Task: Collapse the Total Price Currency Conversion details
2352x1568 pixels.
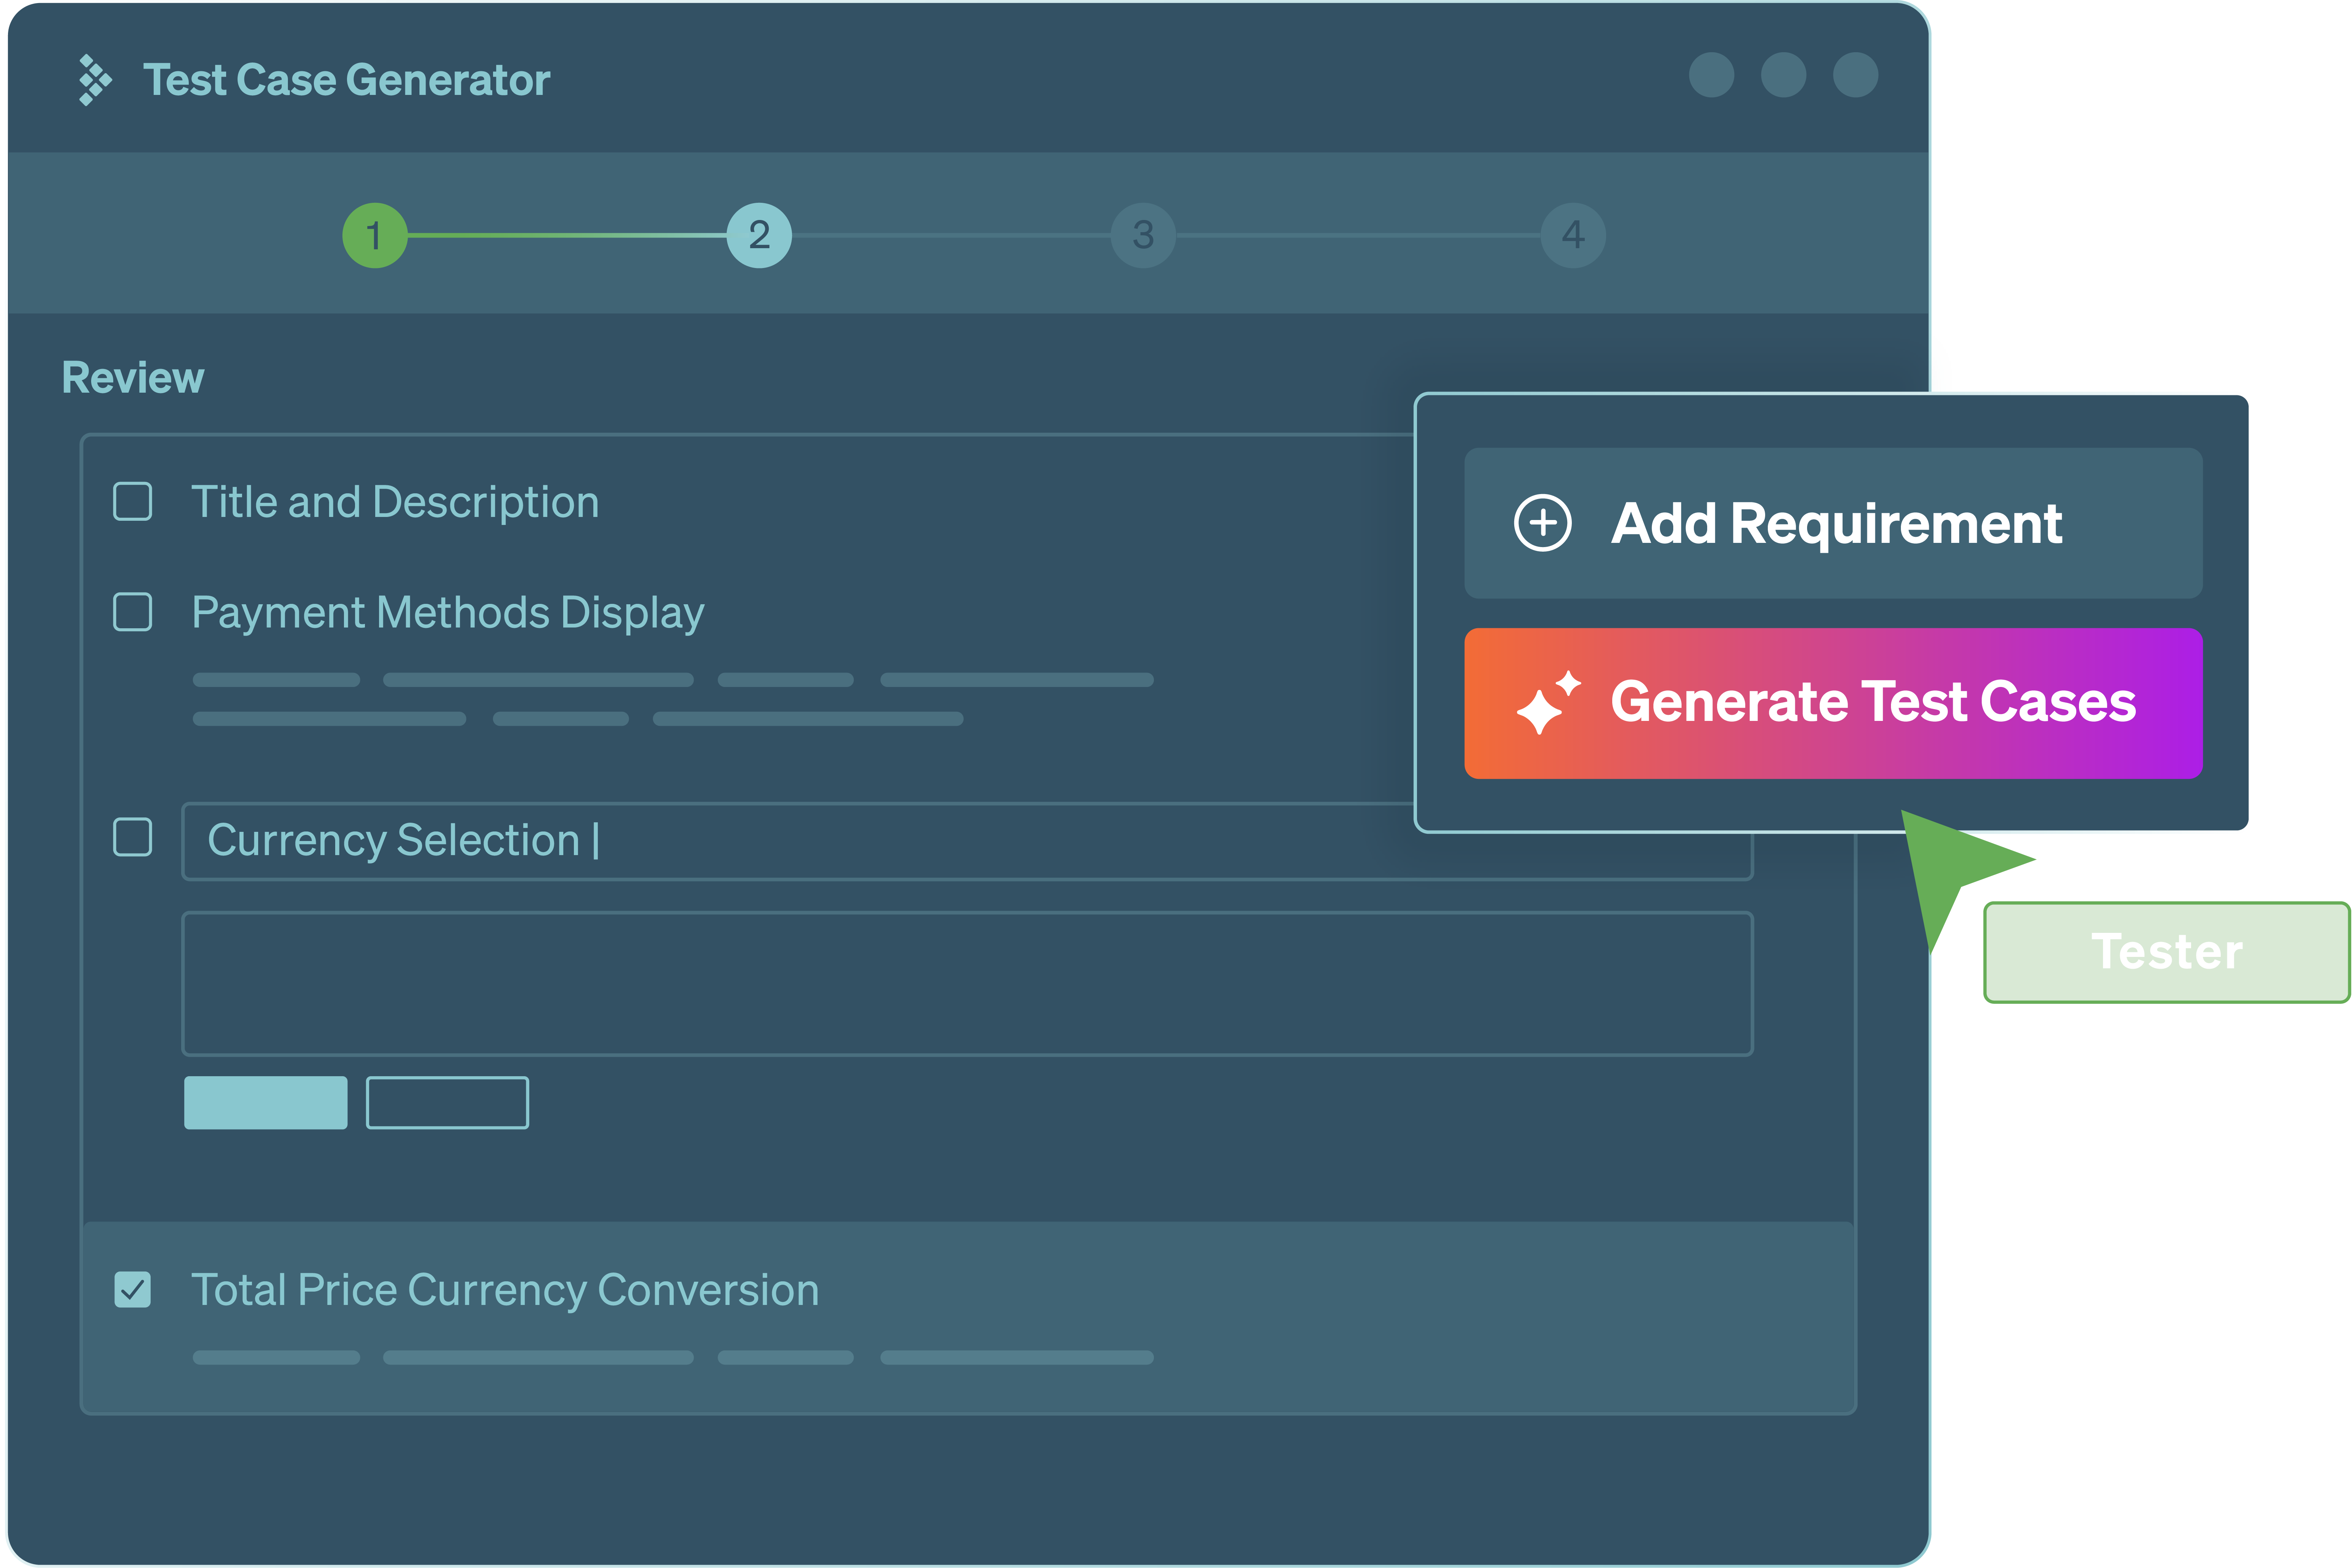Action: coord(506,1290)
